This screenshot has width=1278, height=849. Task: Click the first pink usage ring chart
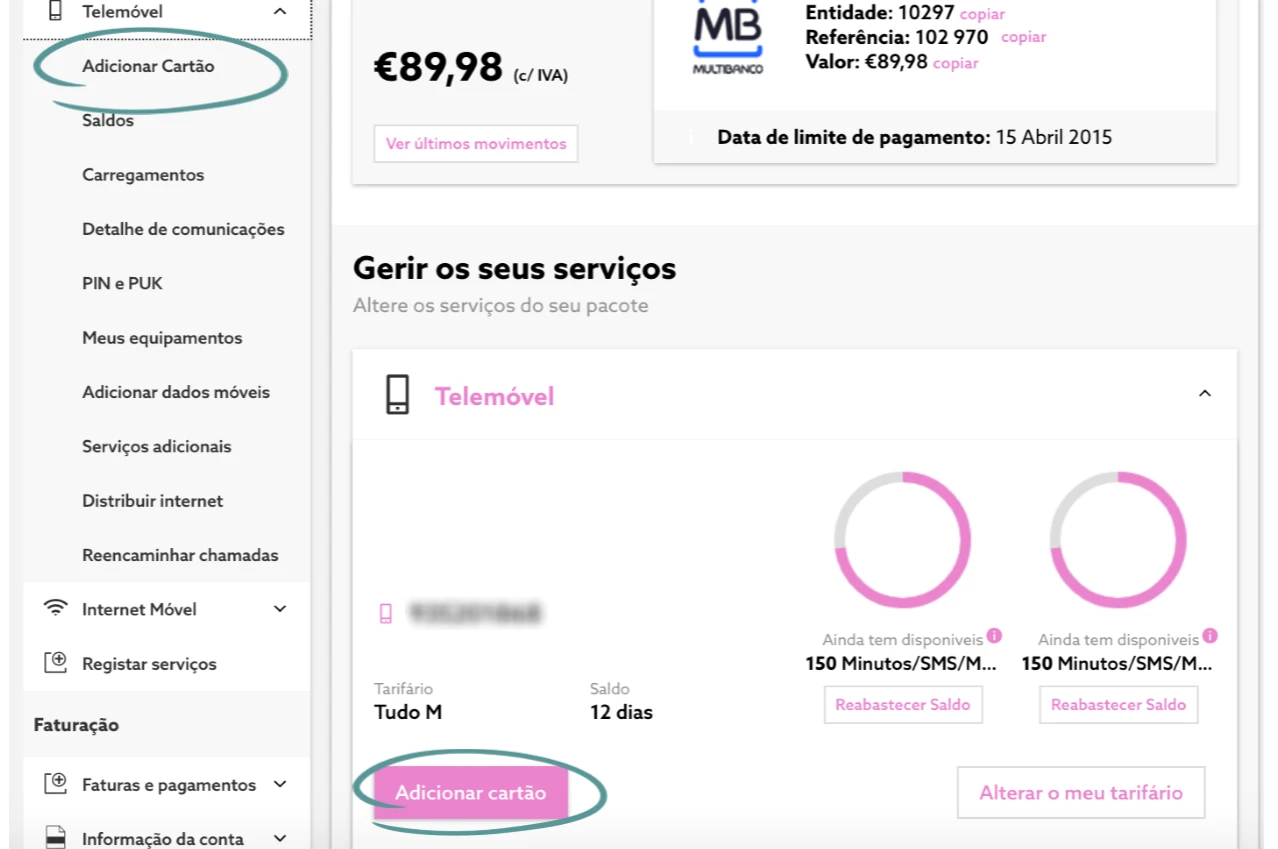(903, 540)
